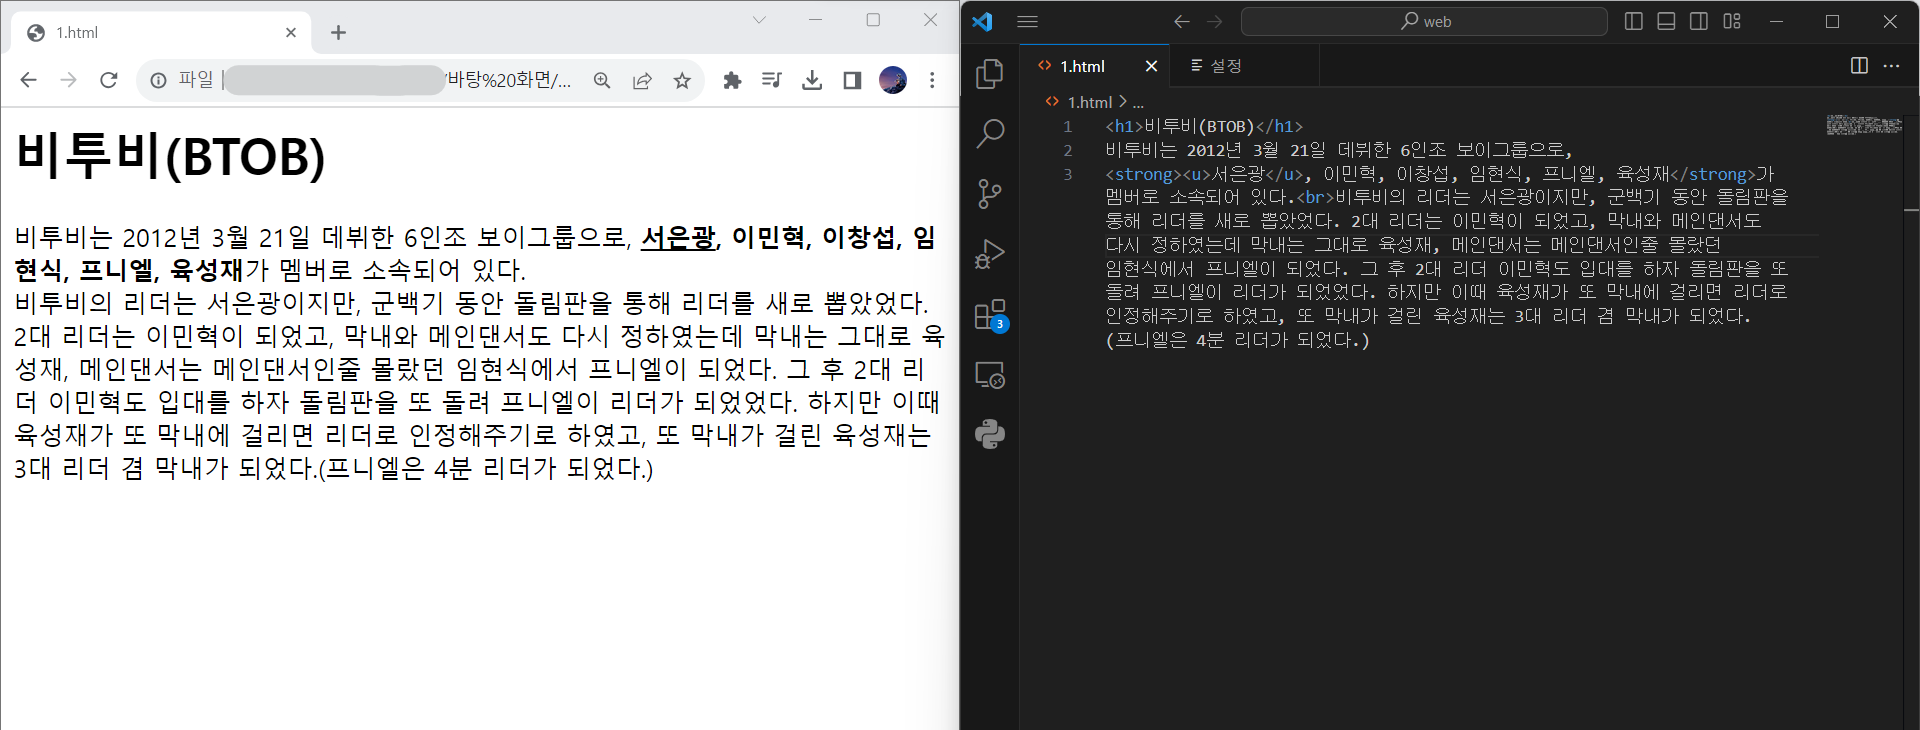Toggle Chrome side panel
1920x730 pixels.
852,80
